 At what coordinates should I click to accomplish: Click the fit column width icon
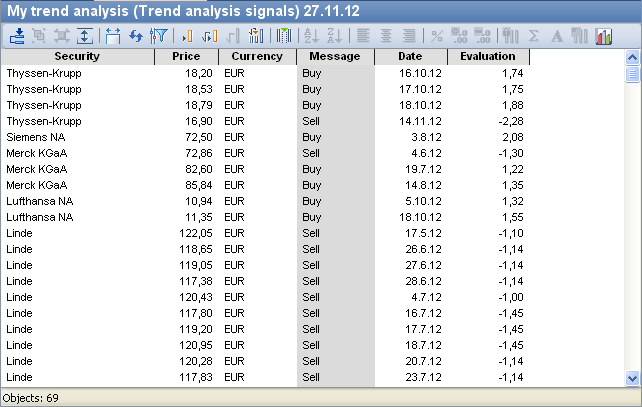(112, 36)
